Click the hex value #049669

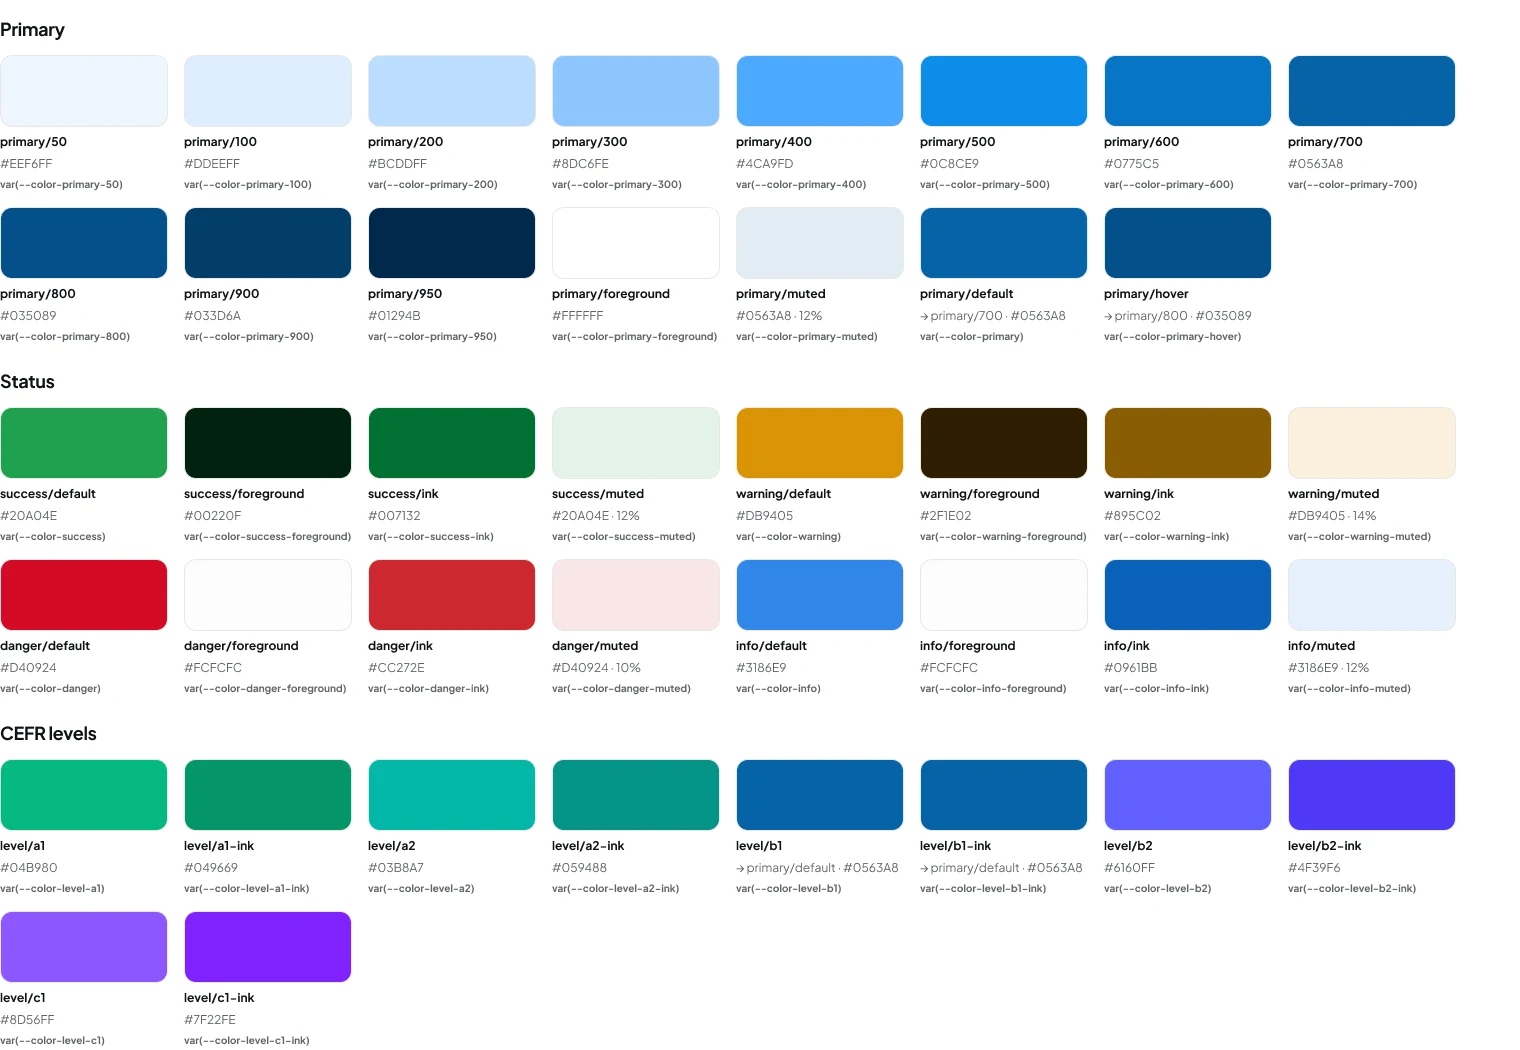pos(211,868)
